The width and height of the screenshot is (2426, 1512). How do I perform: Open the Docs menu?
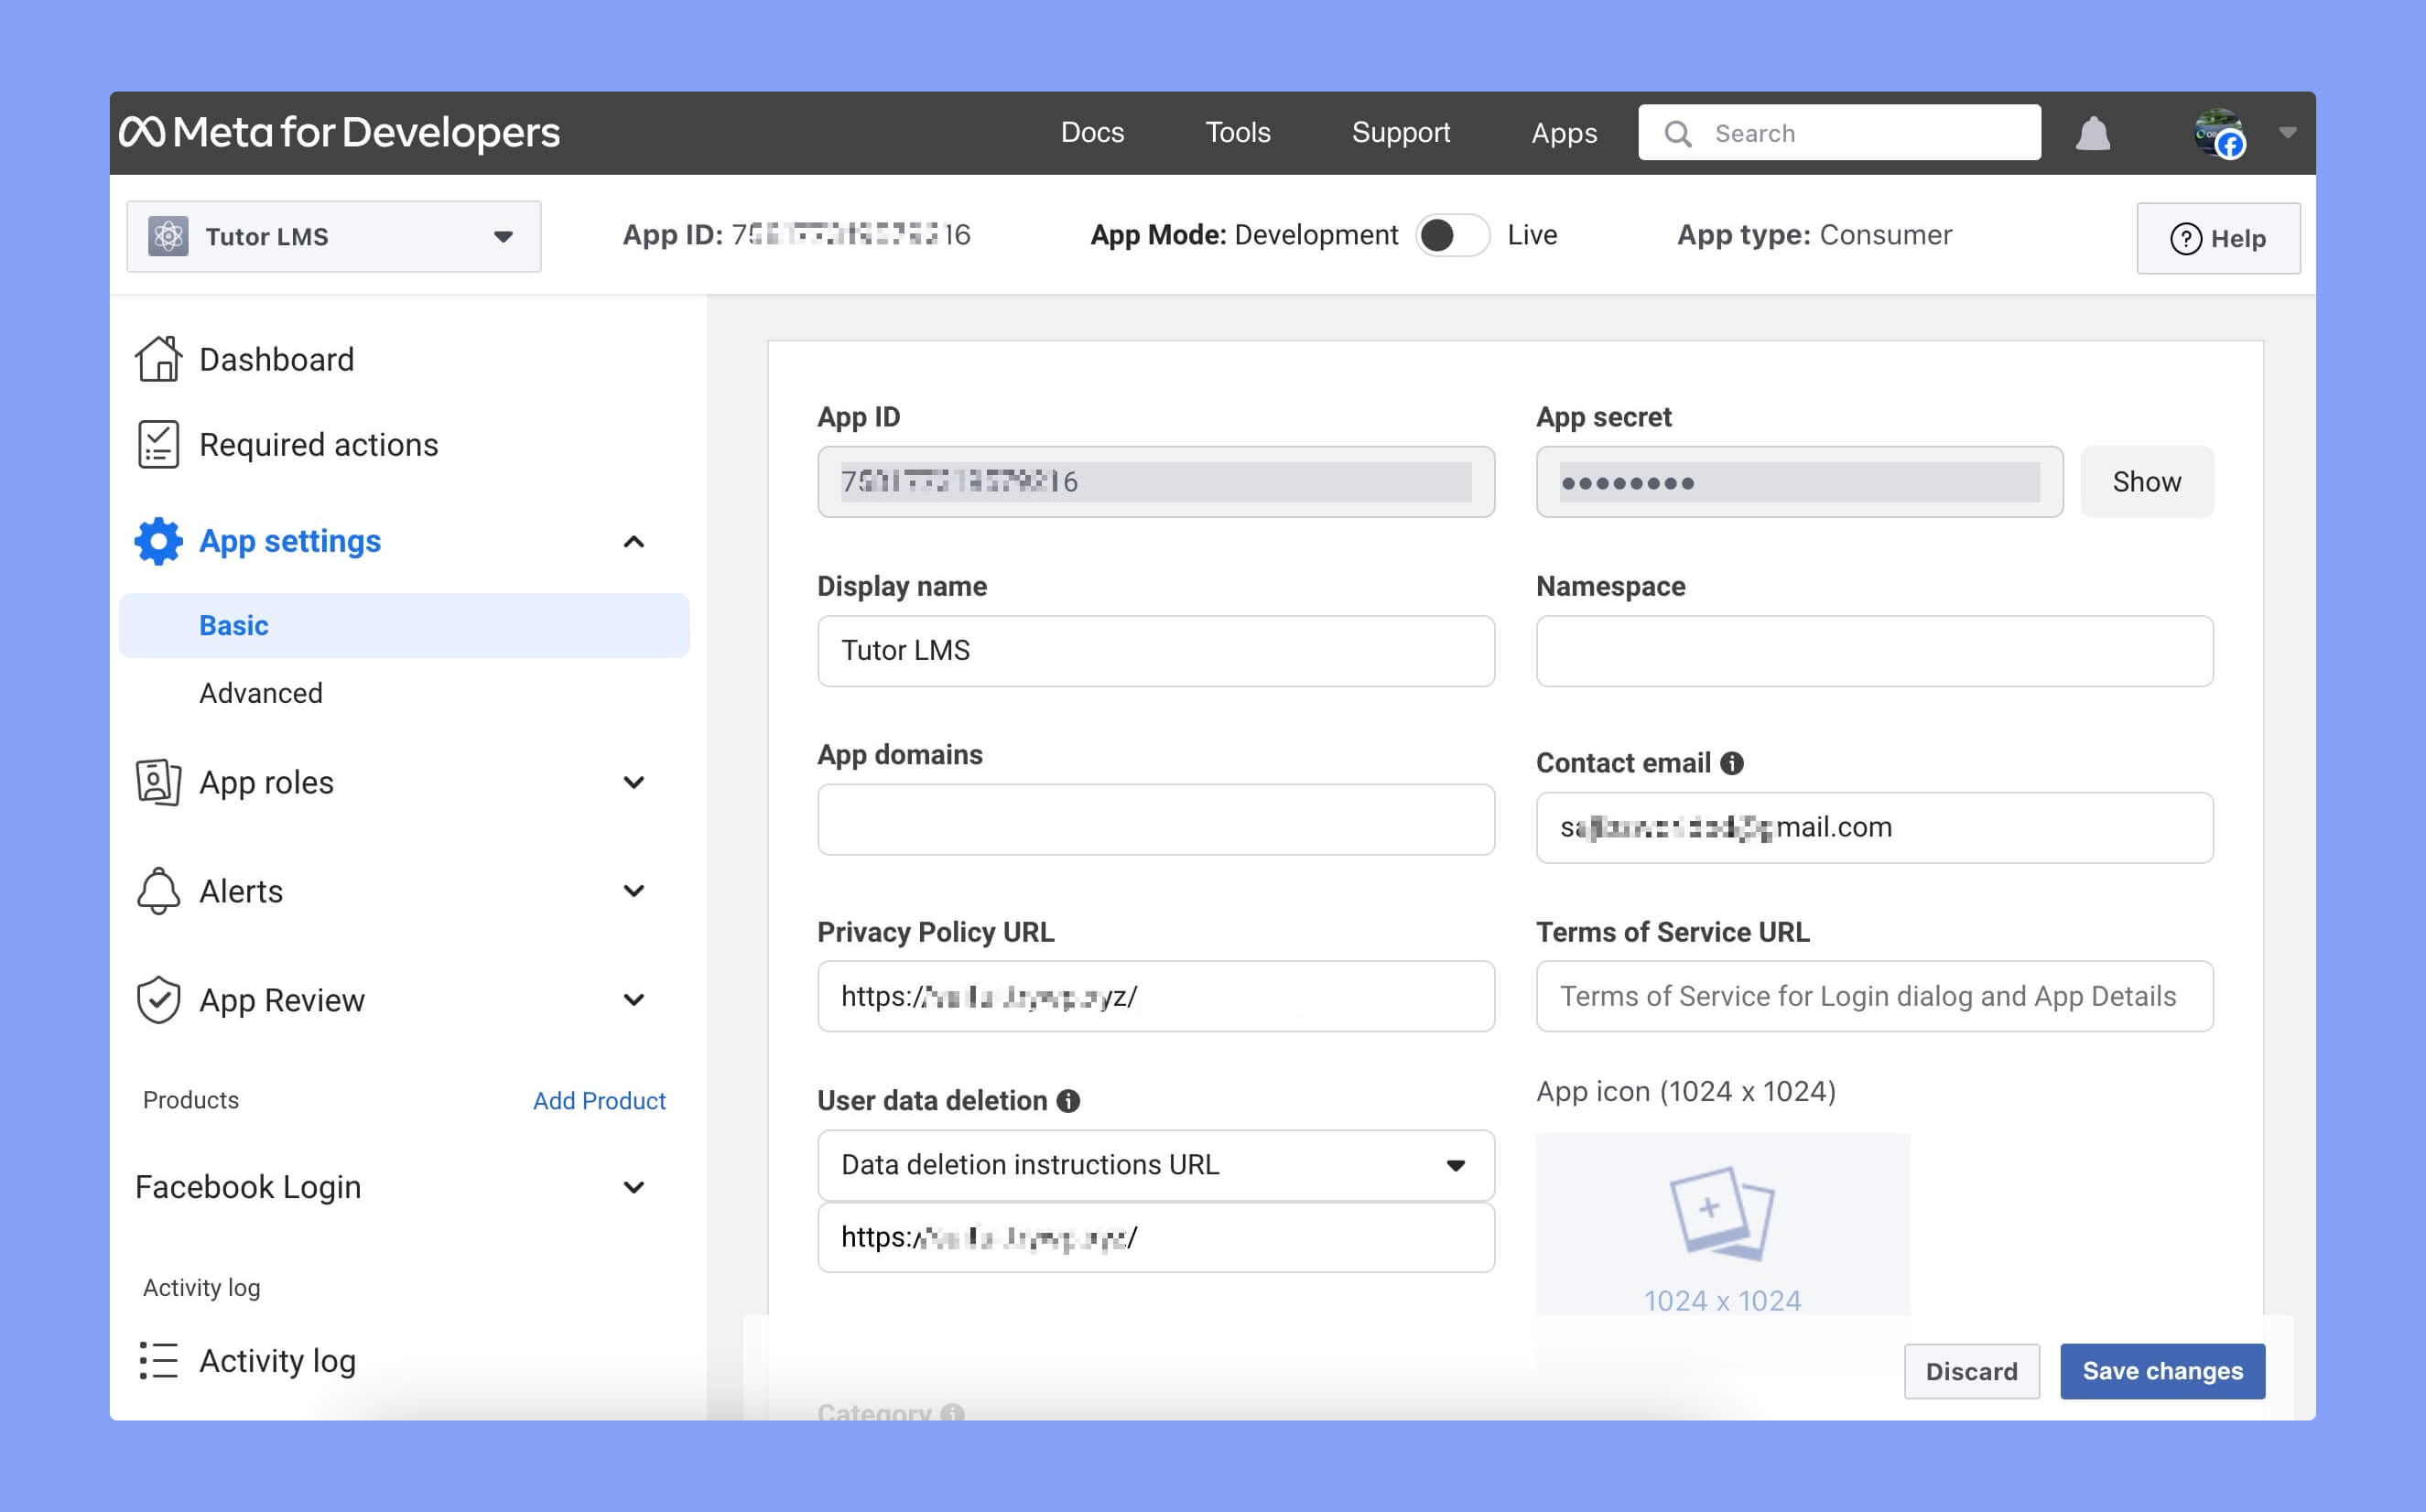pyautogui.click(x=1092, y=133)
